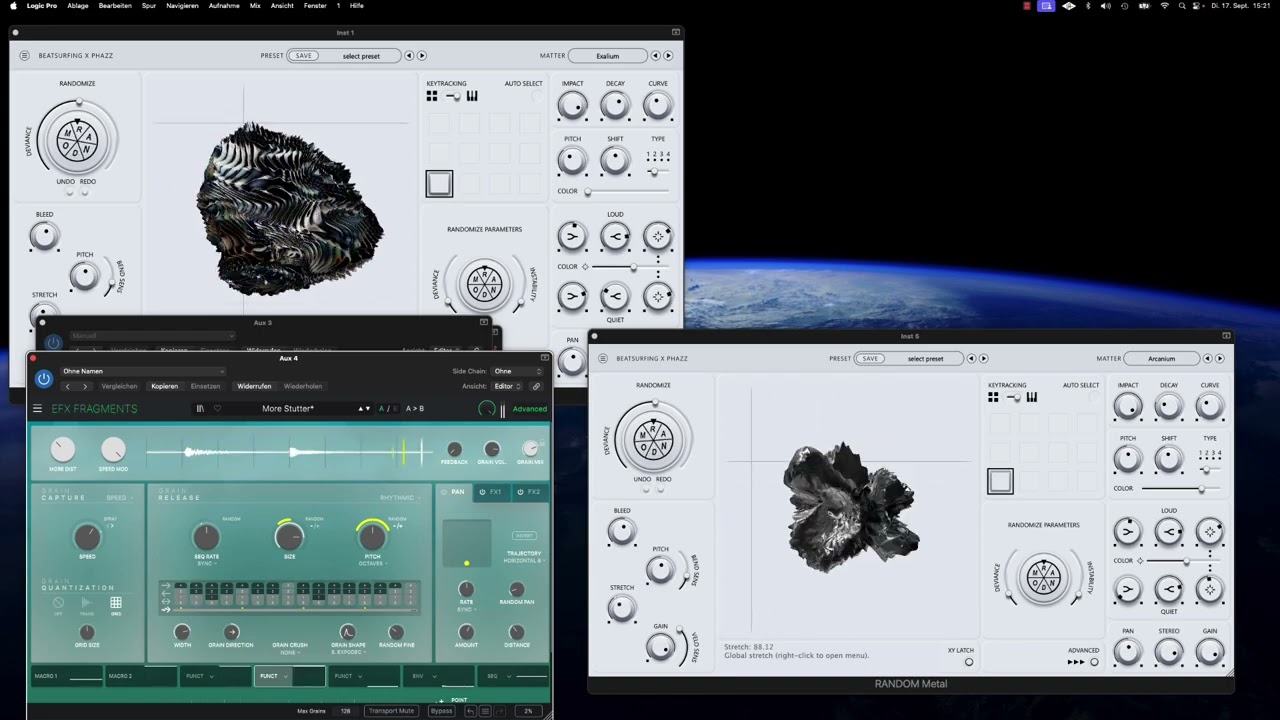This screenshot has width=1280, height=720.
Task: Click SAVE preset button in Inst 1
Action: tap(303, 56)
